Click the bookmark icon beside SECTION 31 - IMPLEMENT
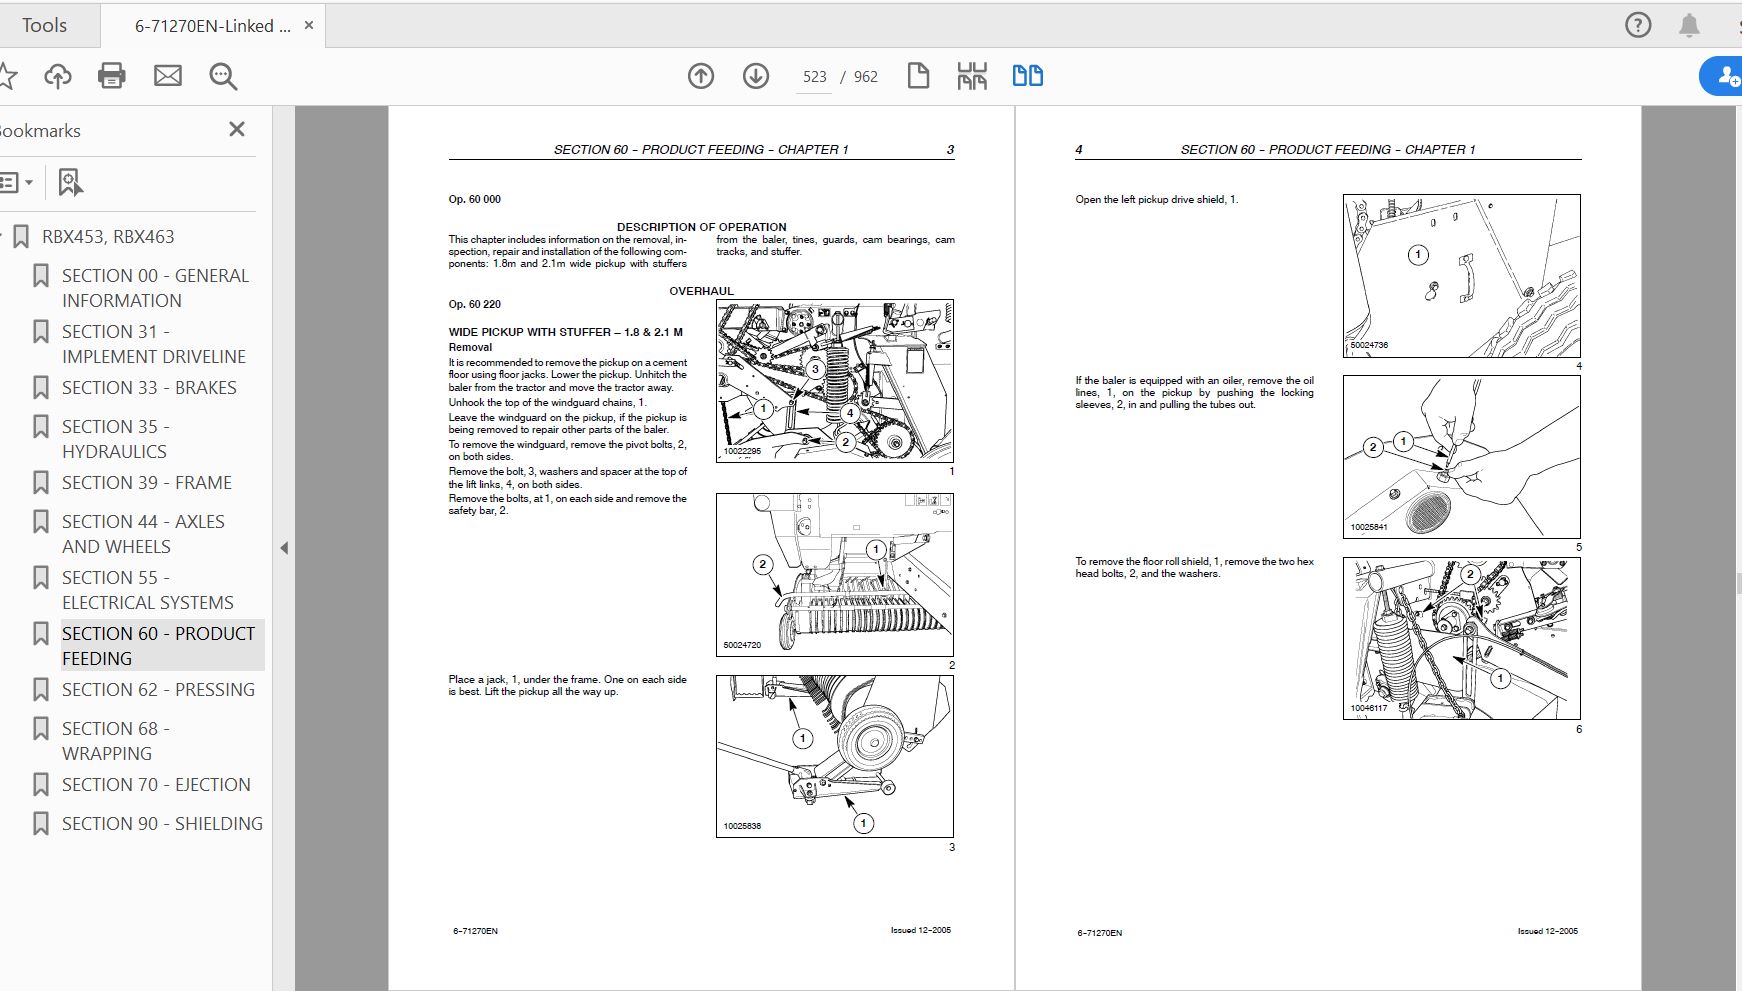1742x991 pixels. coord(41,331)
